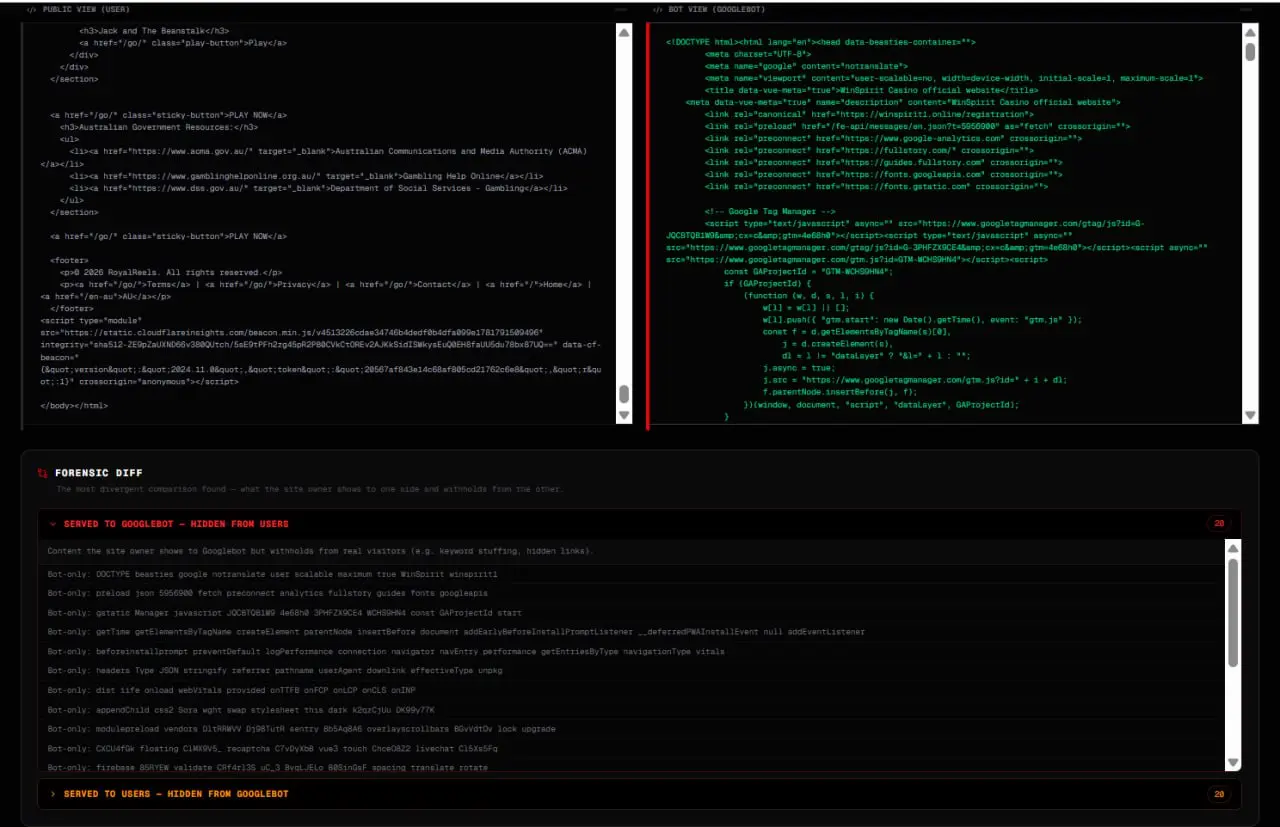Click the Forensic Diff heading

99,473
